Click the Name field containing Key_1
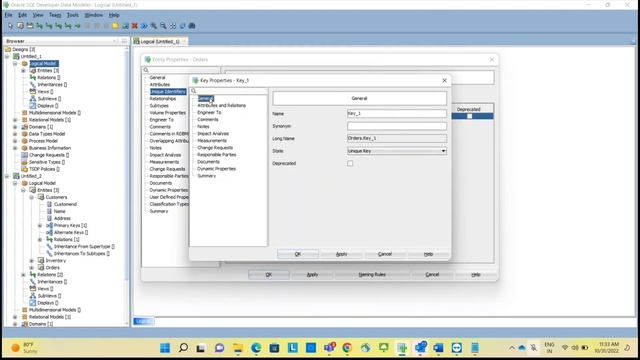The height and width of the screenshot is (360, 640). click(x=397, y=113)
